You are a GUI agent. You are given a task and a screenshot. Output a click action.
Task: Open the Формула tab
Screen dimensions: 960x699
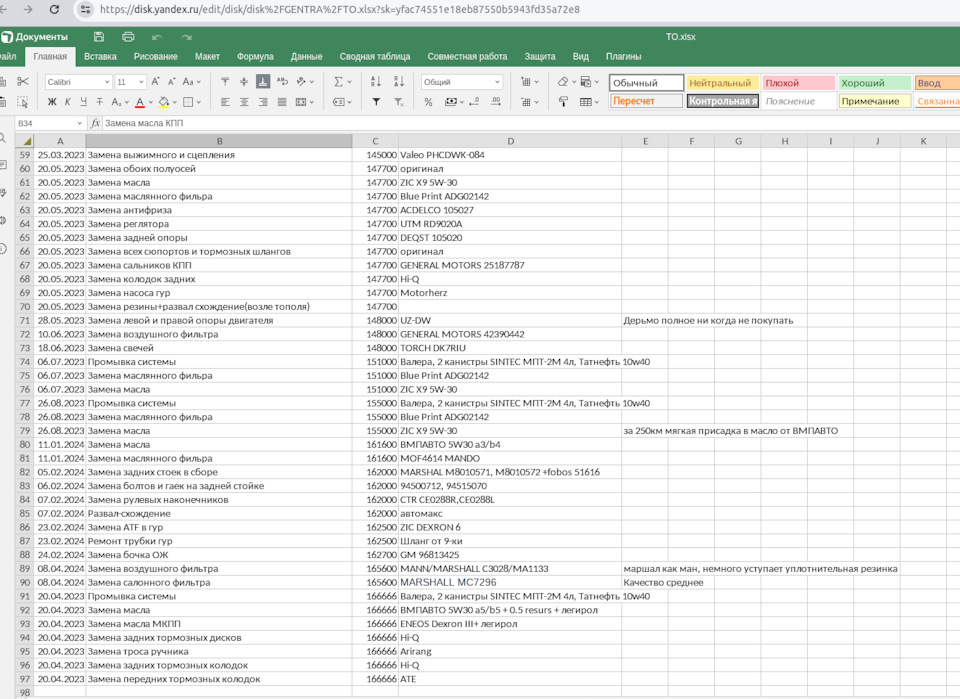click(x=255, y=57)
